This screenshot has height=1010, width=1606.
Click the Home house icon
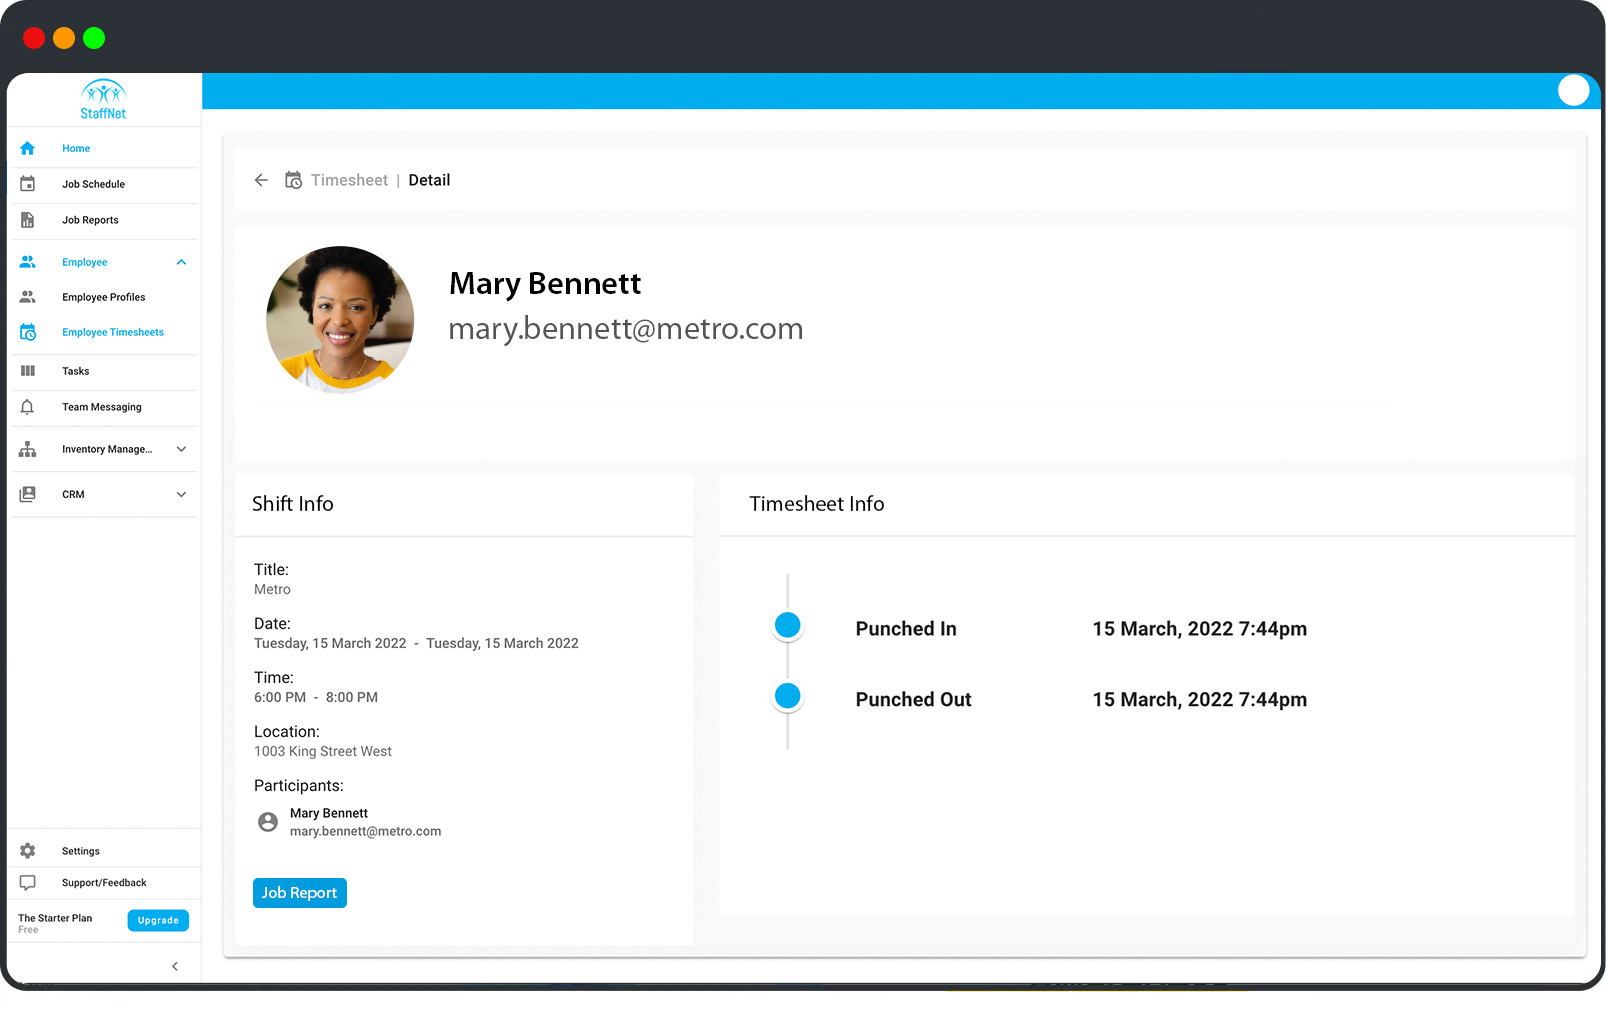(27, 148)
